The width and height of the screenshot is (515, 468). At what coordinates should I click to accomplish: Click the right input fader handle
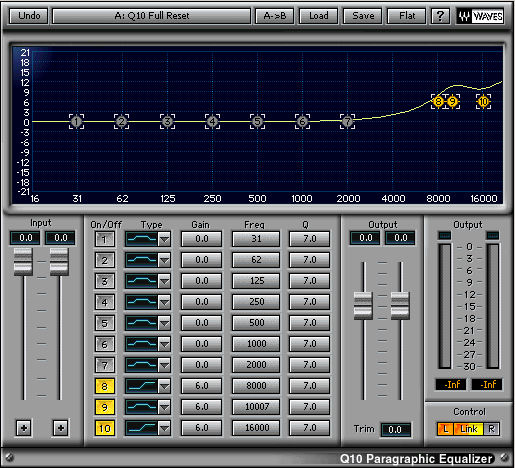click(x=59, y=262)
